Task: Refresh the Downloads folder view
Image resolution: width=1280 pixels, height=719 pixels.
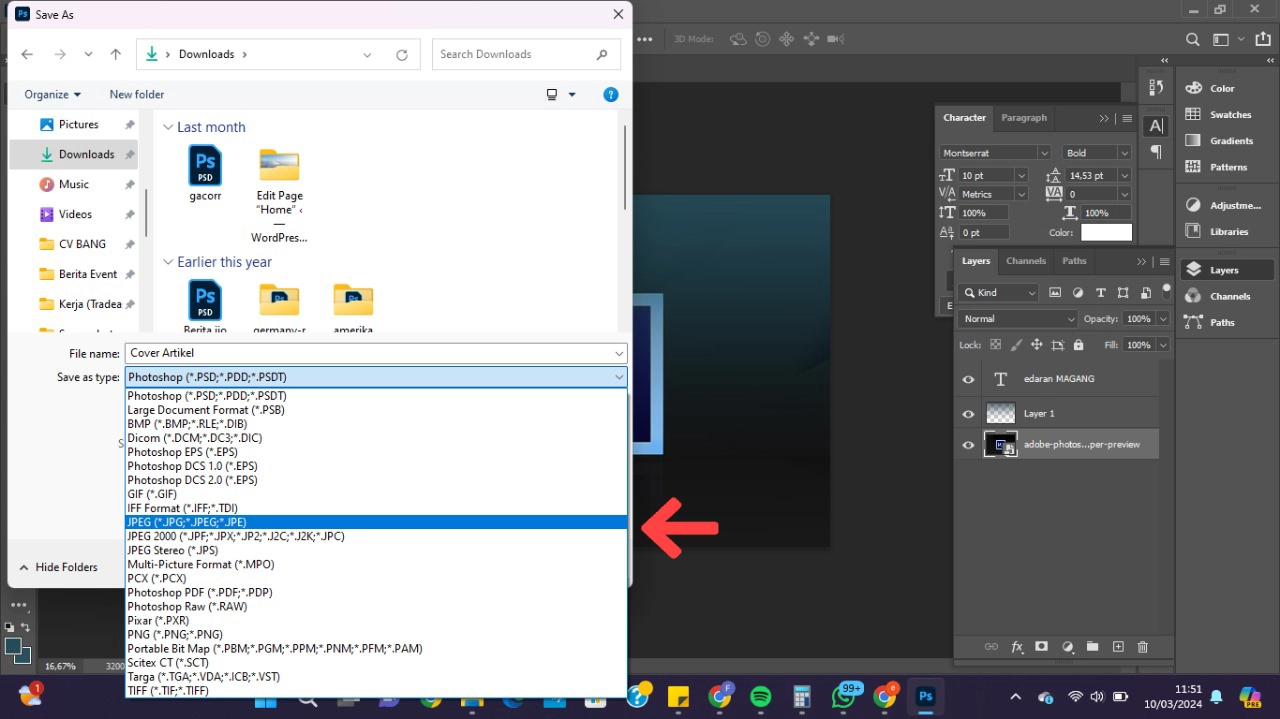Action: pyautogui.click(x=402, y=54)
